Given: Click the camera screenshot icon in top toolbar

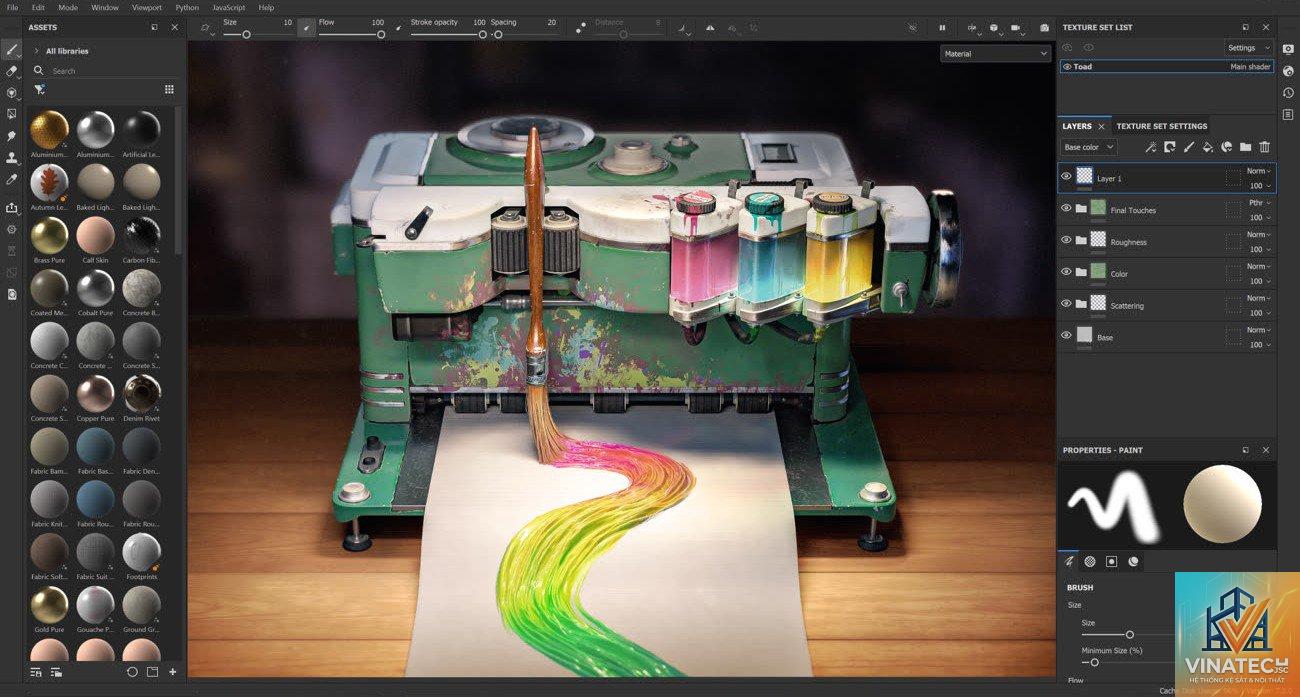Looking at the screenshot, I should 1044,28.
